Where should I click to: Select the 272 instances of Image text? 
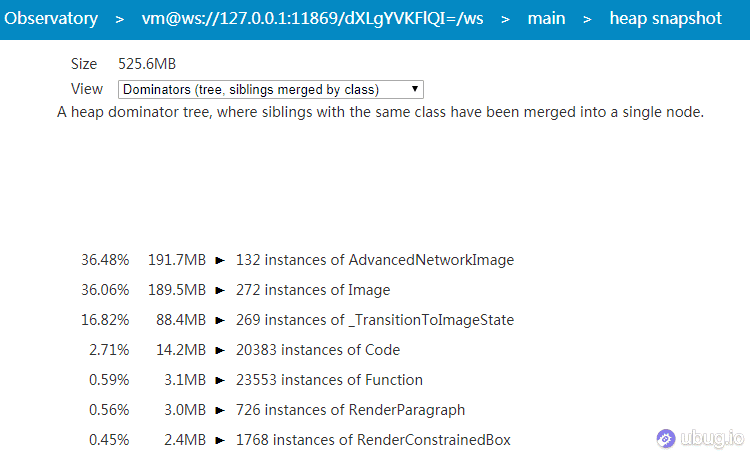[312, 290]
